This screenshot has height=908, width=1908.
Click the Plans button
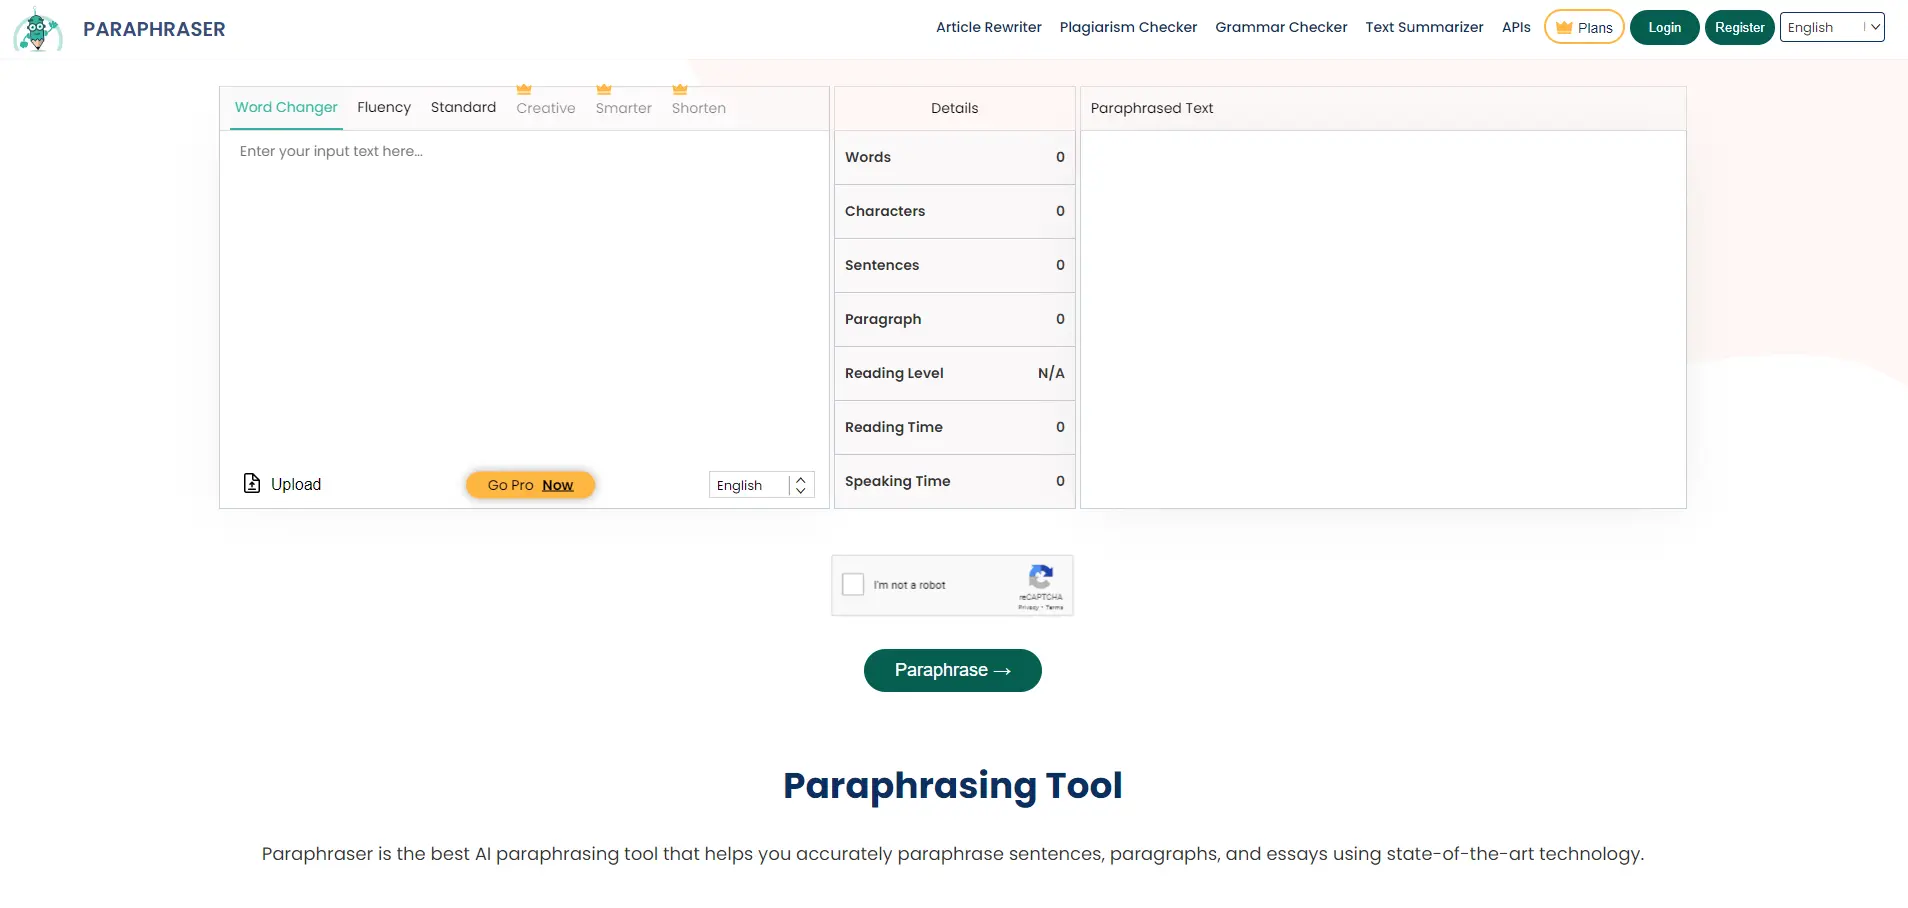click(1584, 27)
